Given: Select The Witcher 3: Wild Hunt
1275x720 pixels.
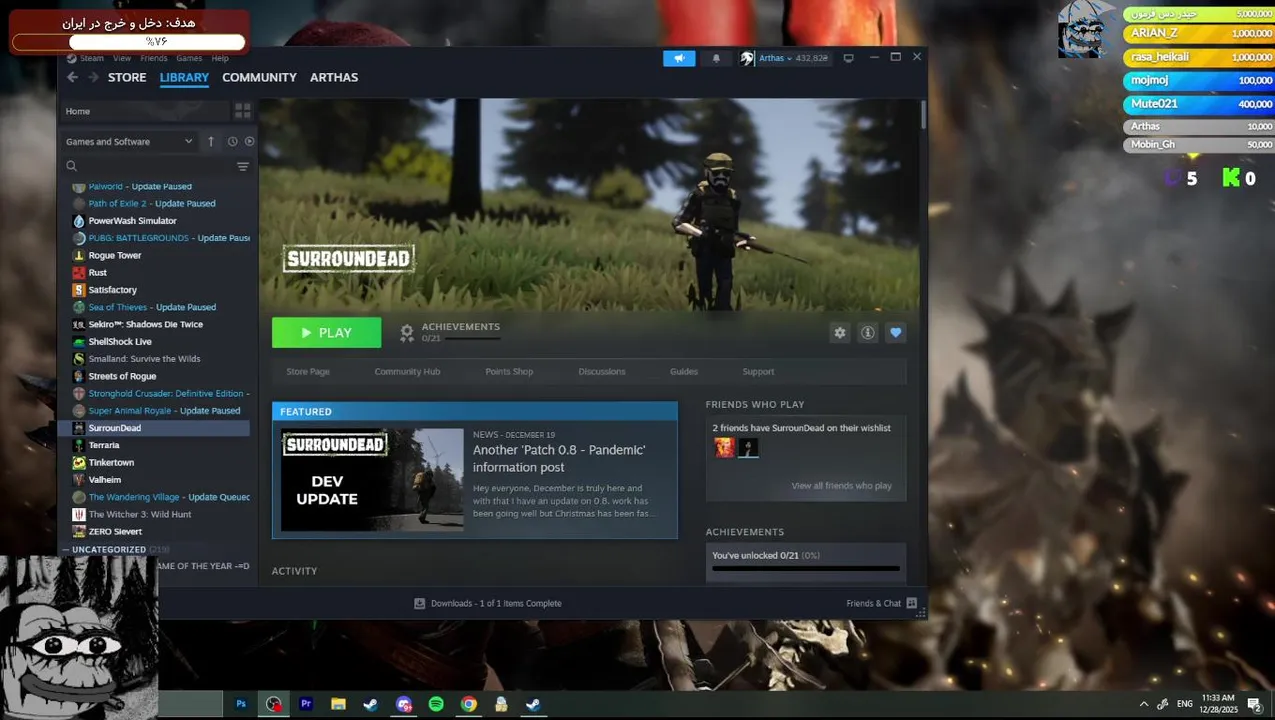Looking at the screenshot, I should tap(139, 514).
